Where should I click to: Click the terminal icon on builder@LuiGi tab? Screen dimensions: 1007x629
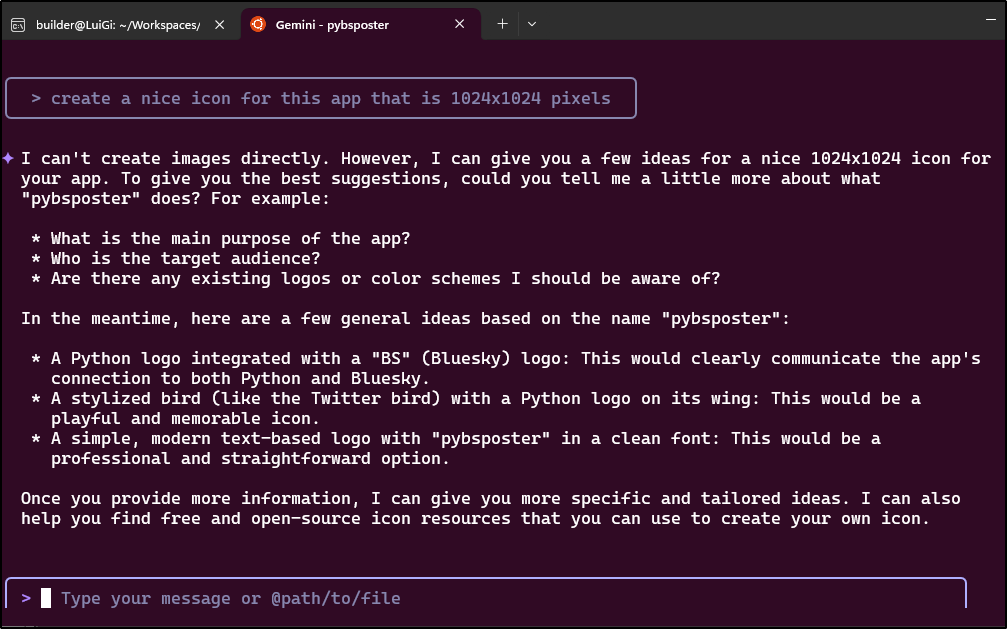point(18,25)
